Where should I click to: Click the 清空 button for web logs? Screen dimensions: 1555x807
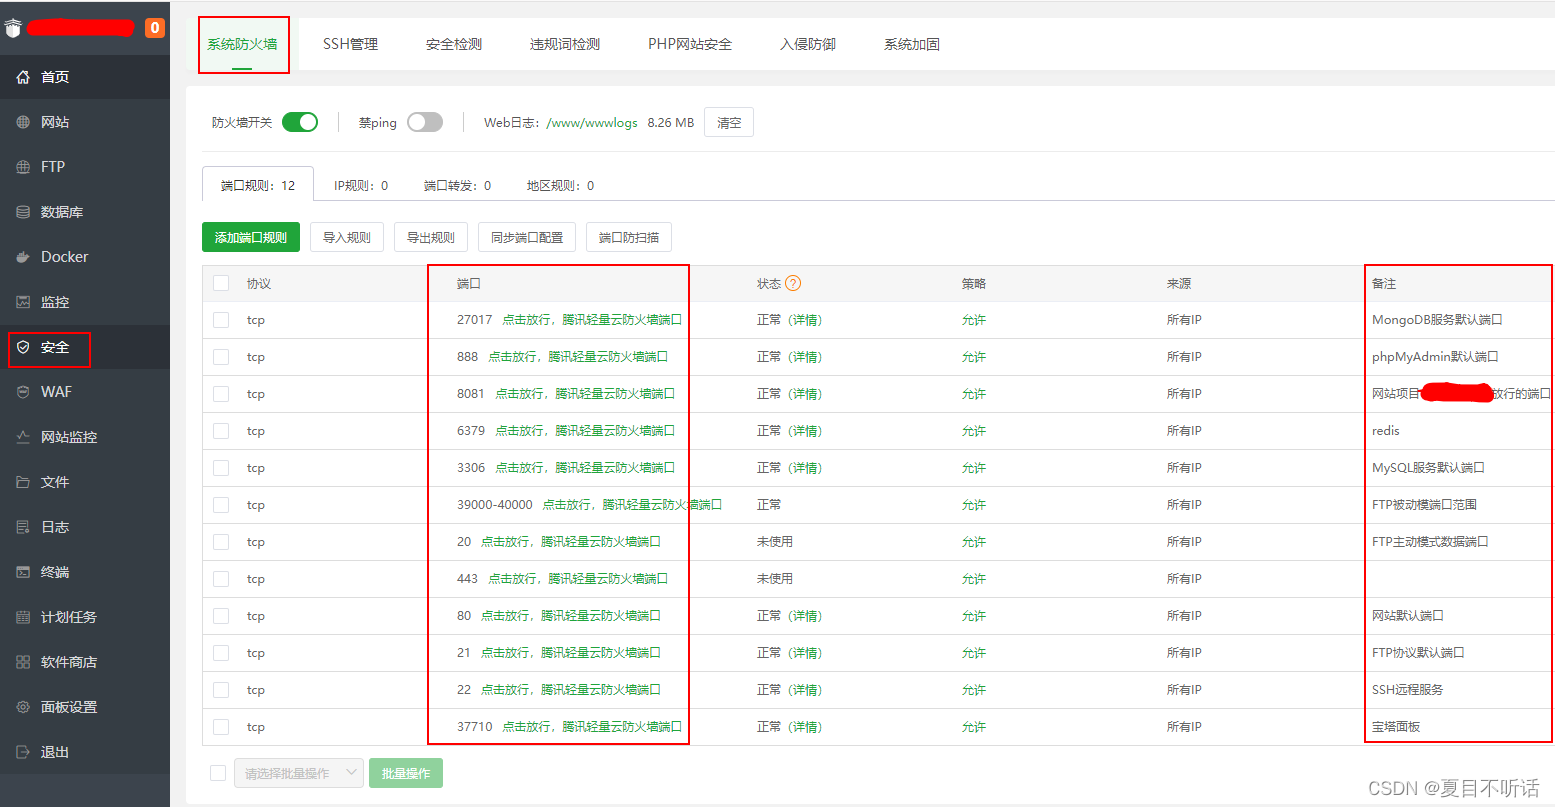pyautogui.click(x=729, y=122)
